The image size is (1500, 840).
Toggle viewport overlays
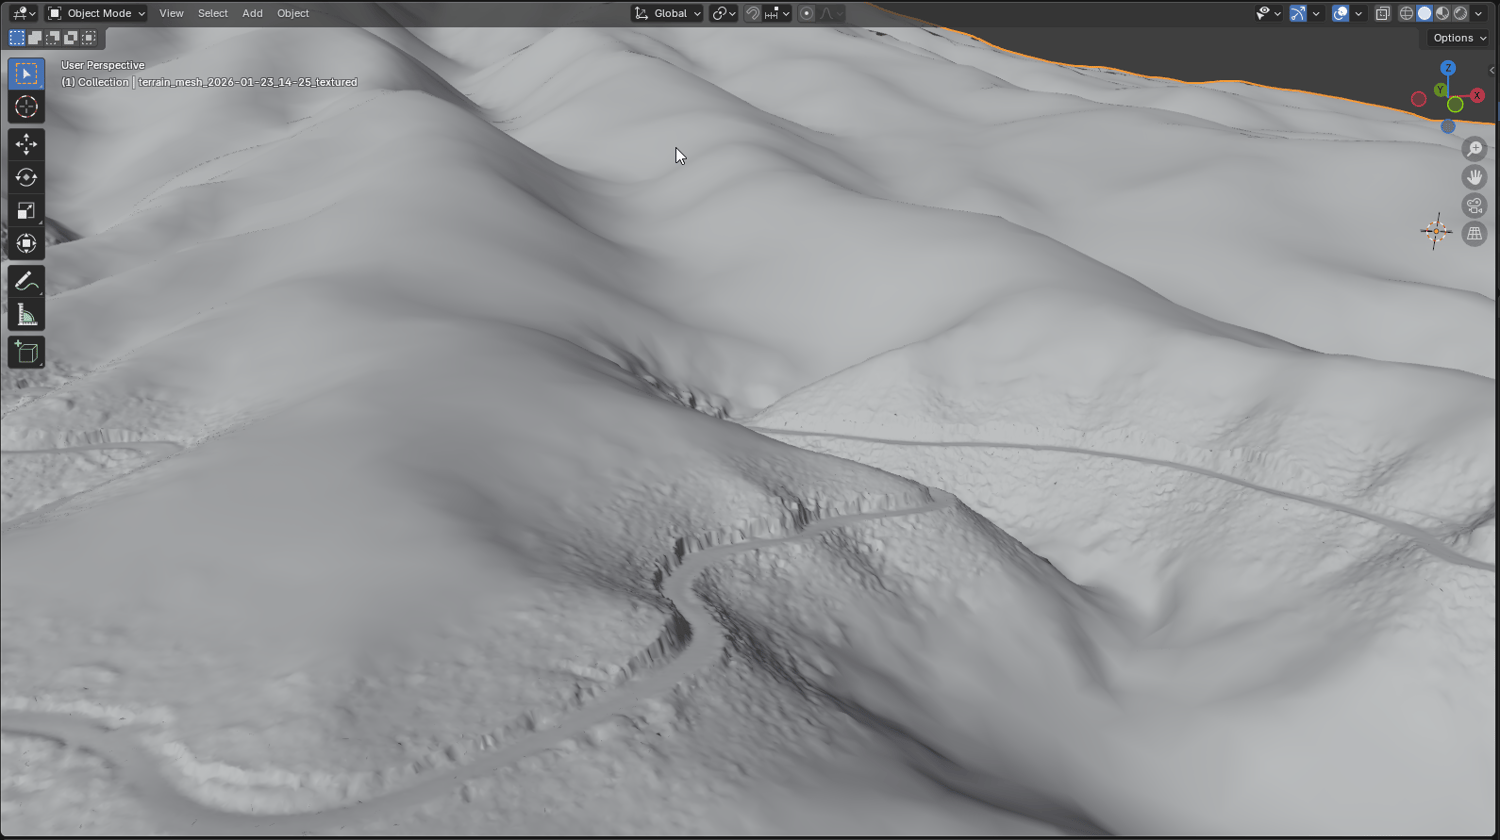[x=1340, y=13]
